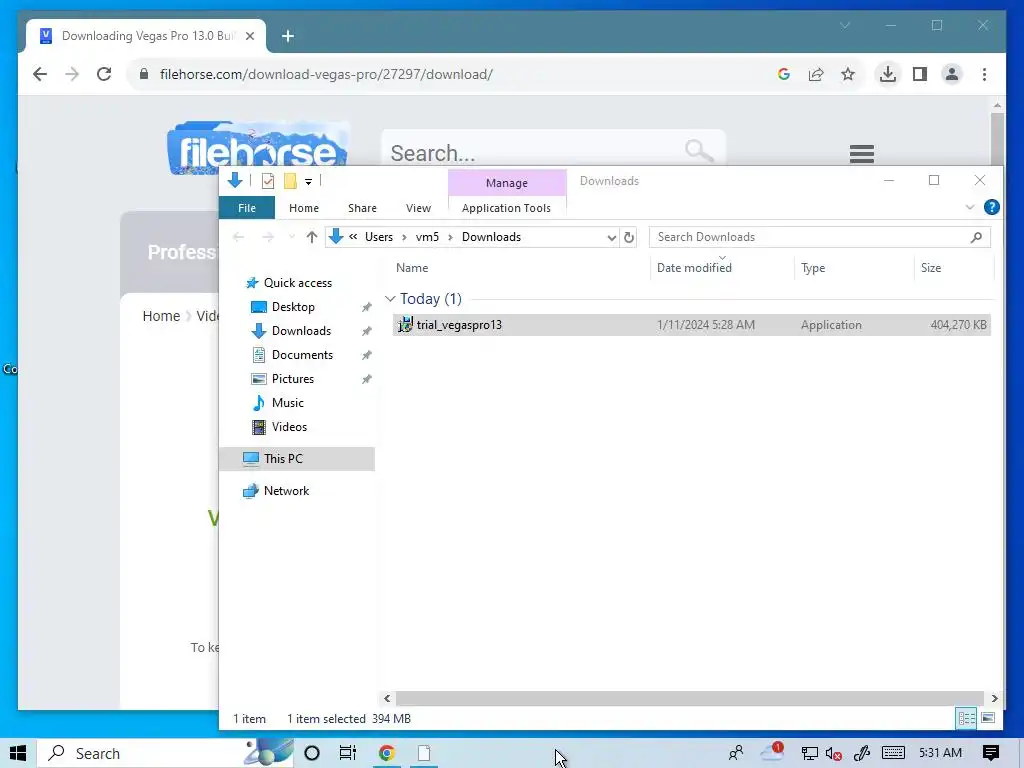Open Documents in the navigation pane
This screenshot has height=768, width=1024.
tap(302, 355)
